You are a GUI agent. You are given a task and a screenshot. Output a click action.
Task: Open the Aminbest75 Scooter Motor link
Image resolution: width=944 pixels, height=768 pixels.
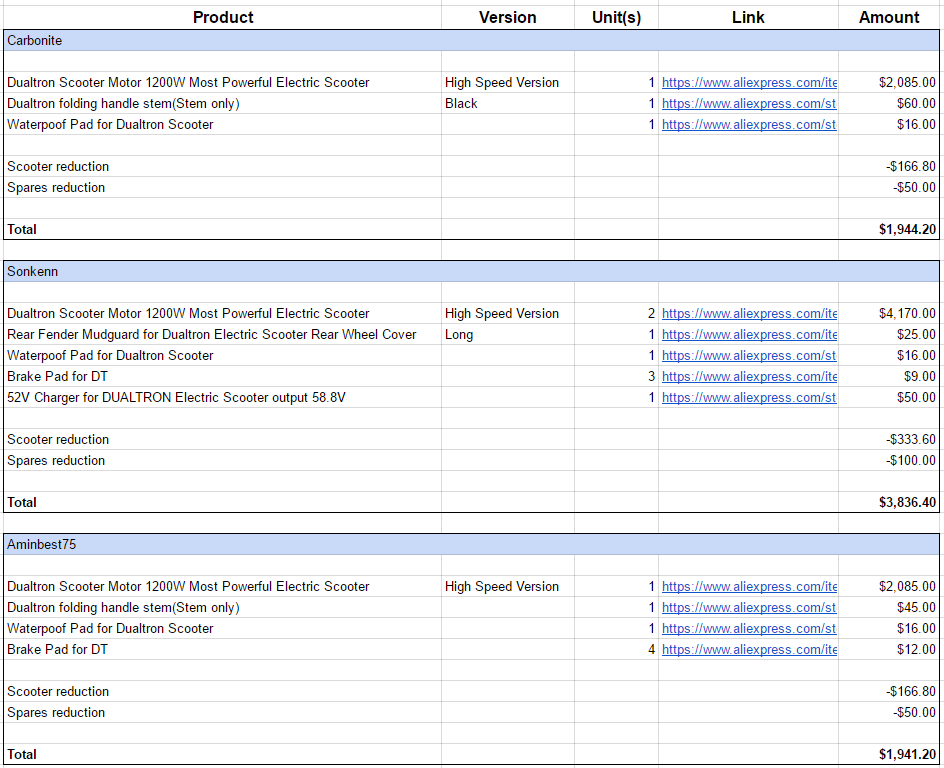(x=749, y=586)
